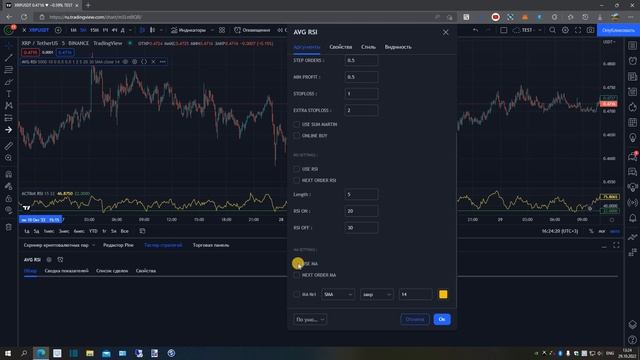
Task: Open the Windows Start menu
Action: coord(8,353)
